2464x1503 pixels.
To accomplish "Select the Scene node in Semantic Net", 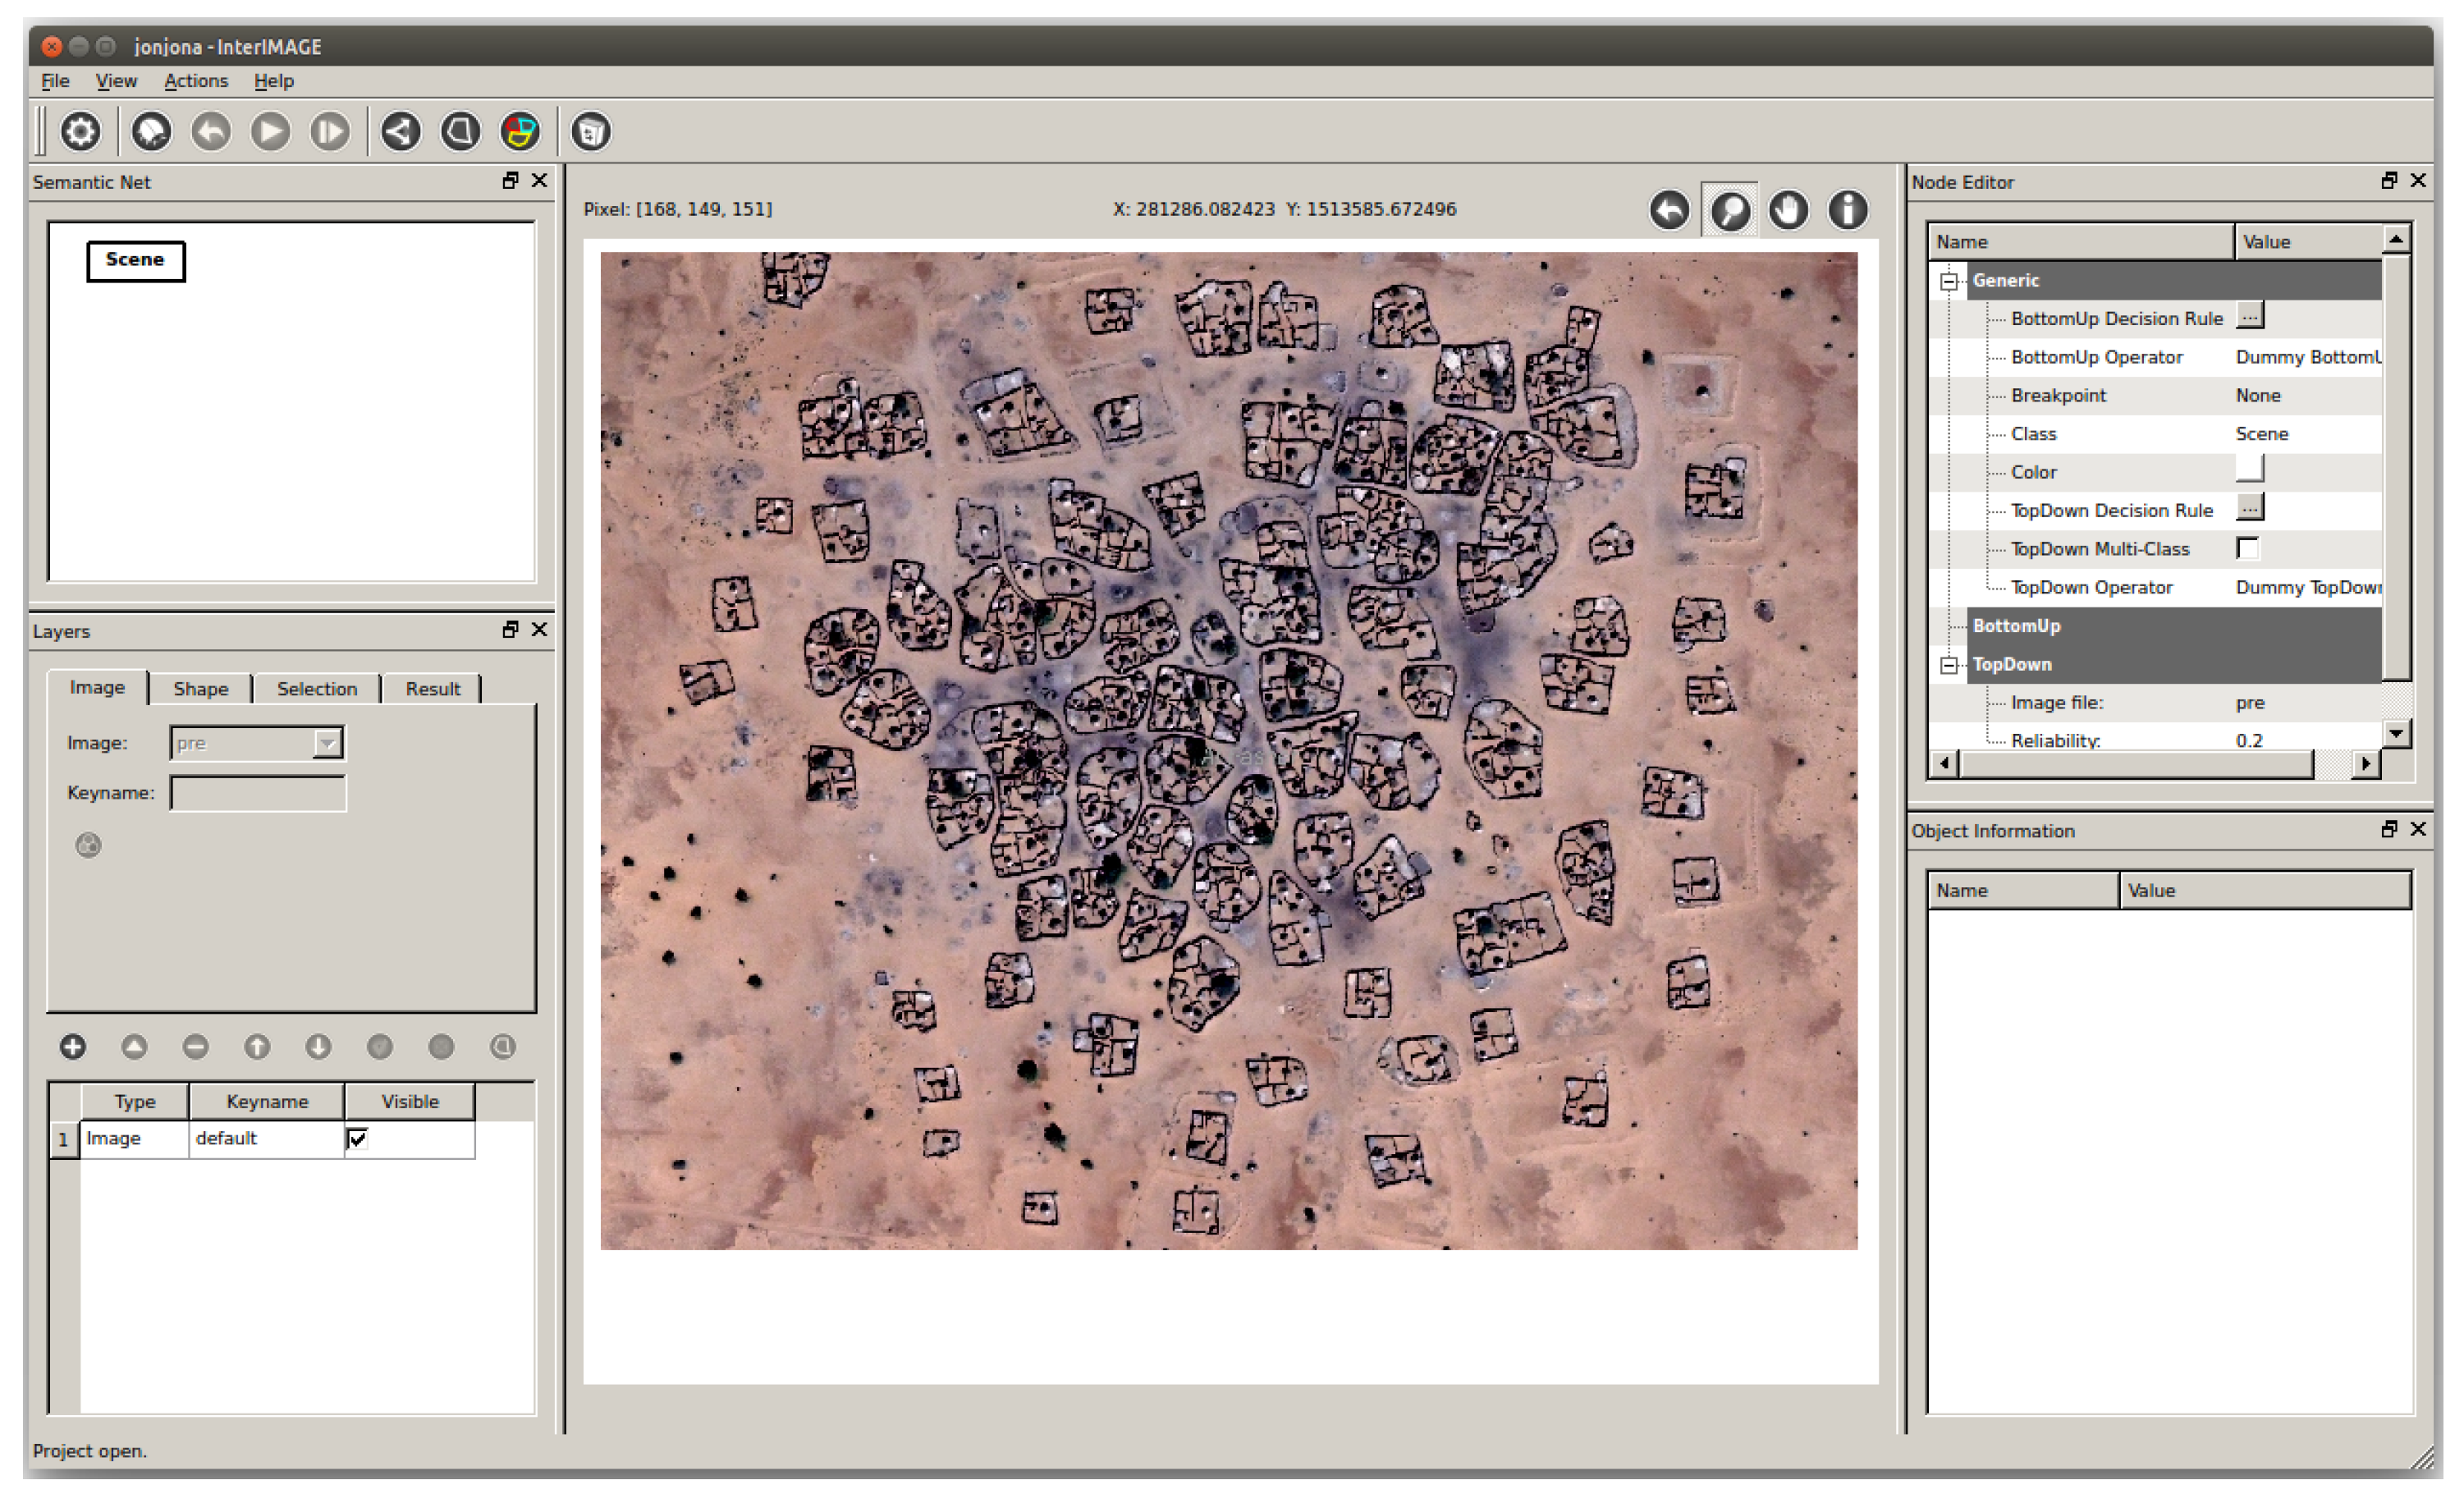I will click(135, 260).
